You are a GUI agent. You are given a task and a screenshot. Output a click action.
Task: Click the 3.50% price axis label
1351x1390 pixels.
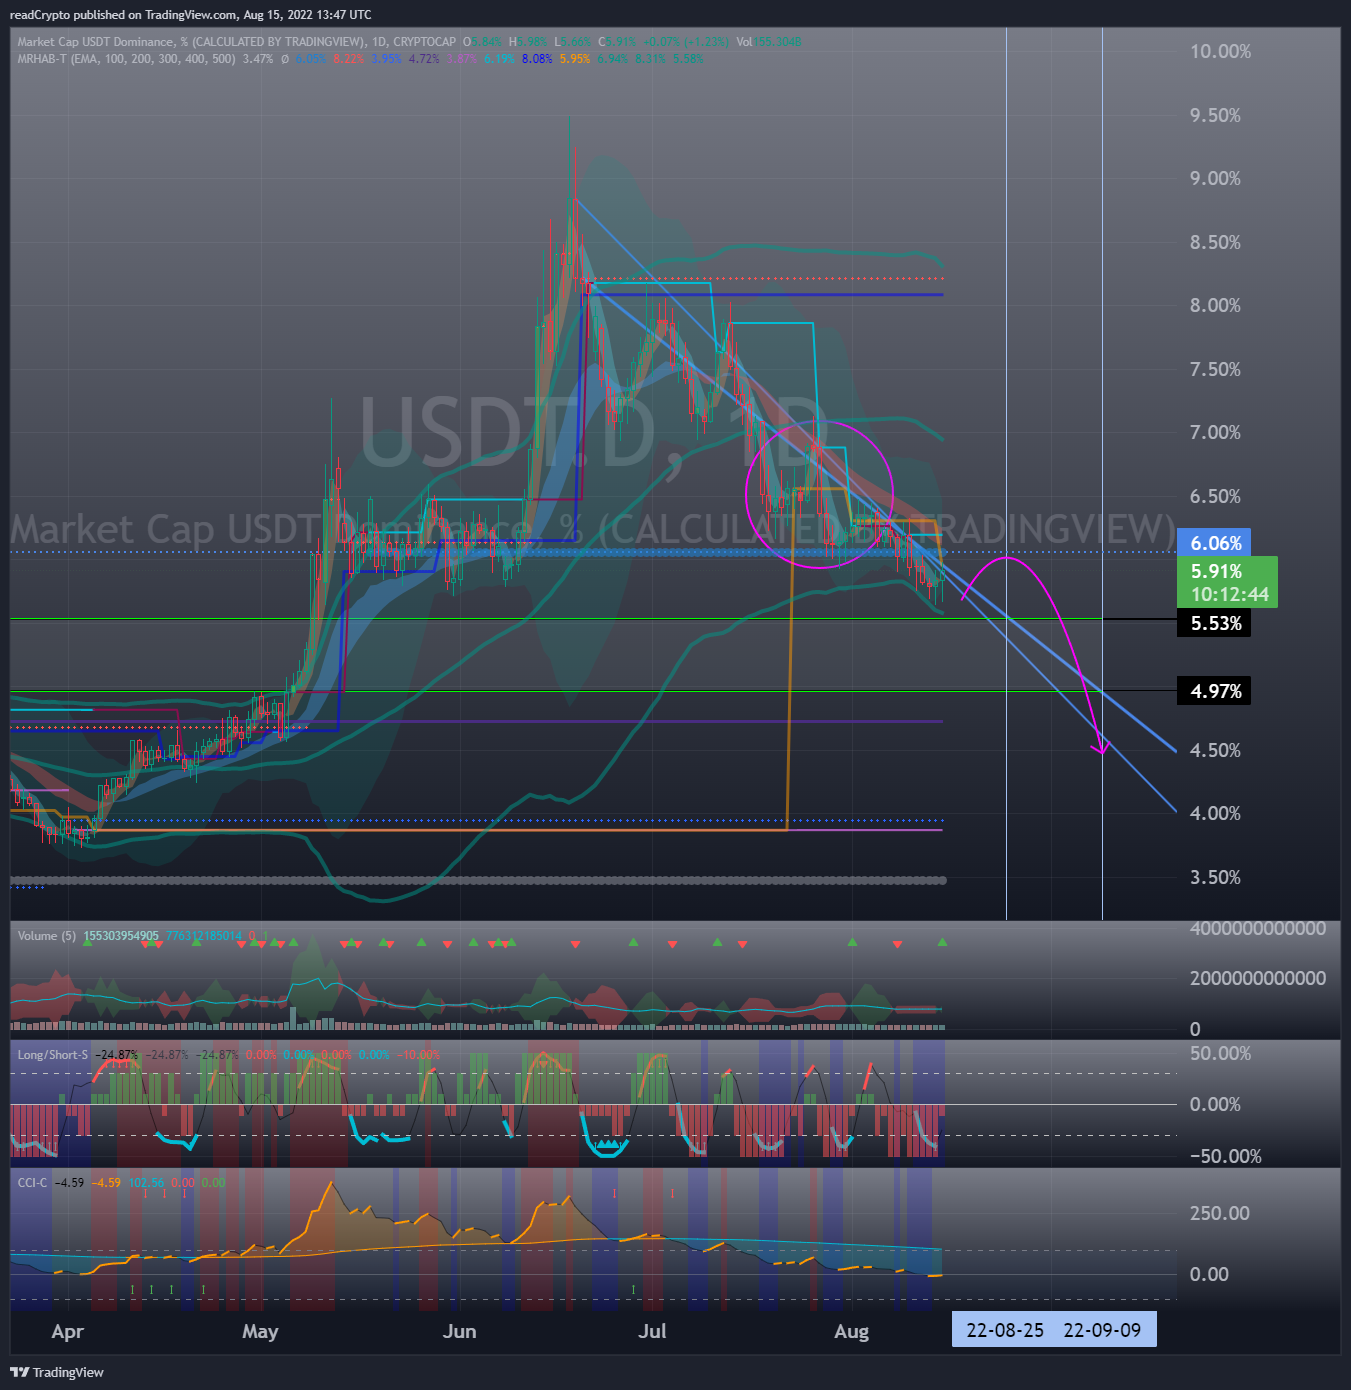(x=1215, y=877)
